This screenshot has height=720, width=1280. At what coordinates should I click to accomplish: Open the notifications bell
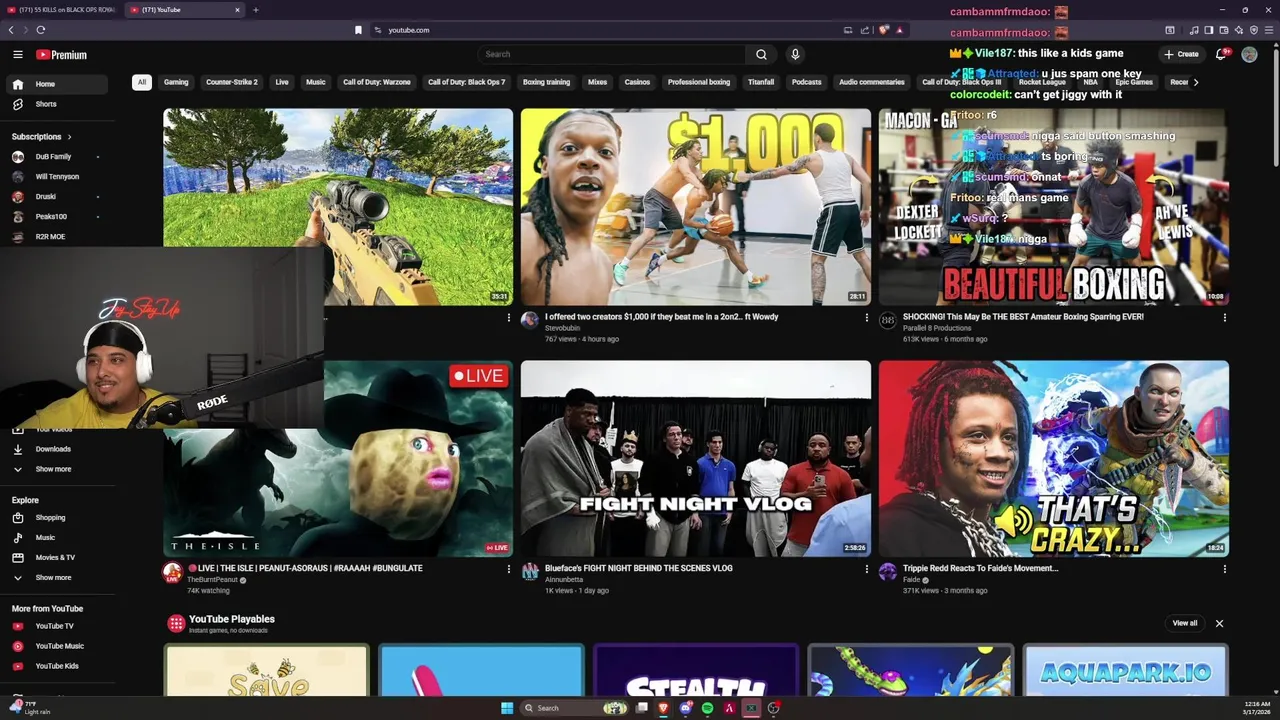pos(1221,54)
